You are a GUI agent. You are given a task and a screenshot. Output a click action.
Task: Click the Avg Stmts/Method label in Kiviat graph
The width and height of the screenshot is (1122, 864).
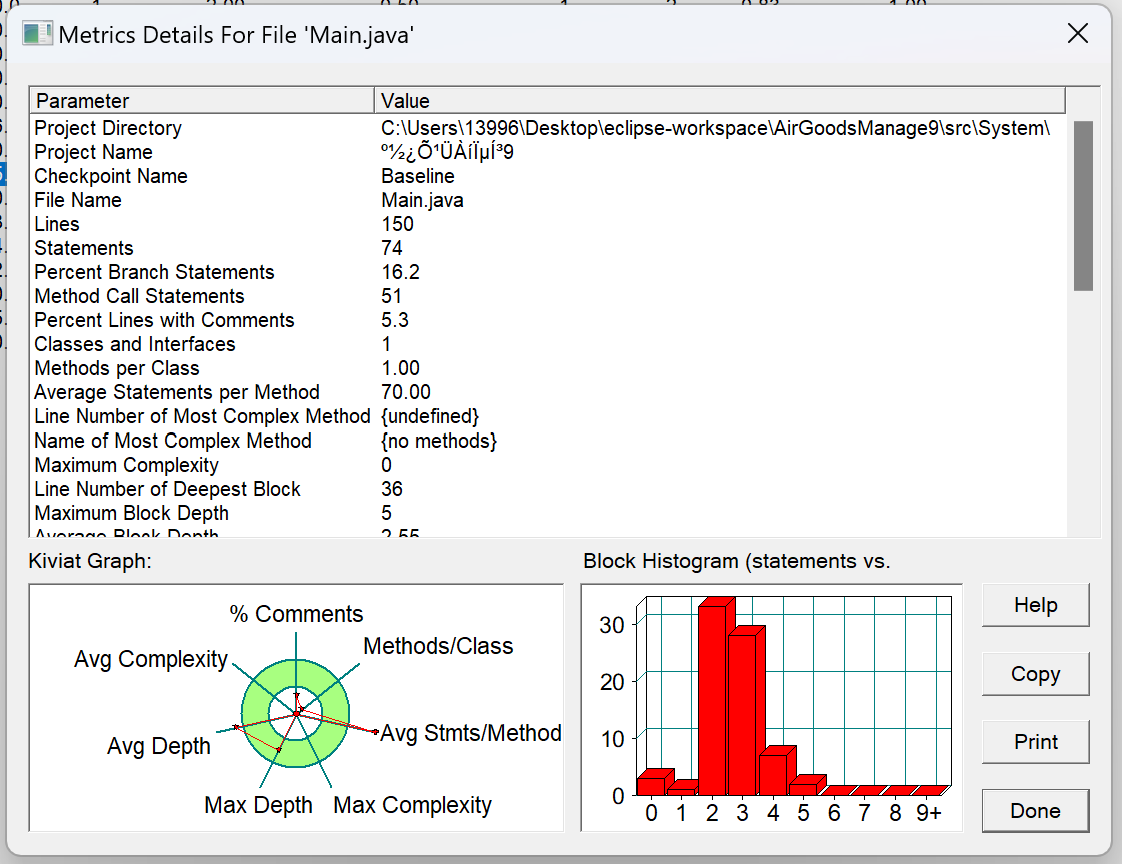click(471, 733)
